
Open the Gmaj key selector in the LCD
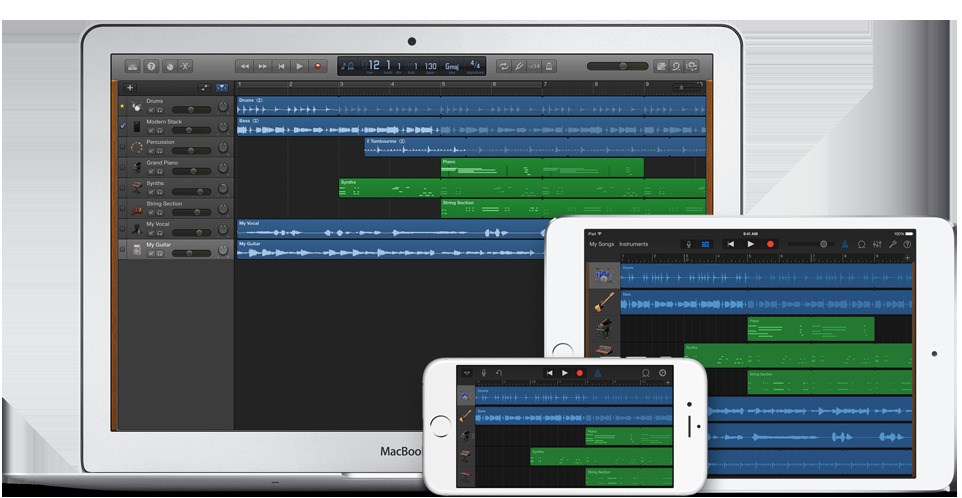pyautogui.click(x=452, y=66)
